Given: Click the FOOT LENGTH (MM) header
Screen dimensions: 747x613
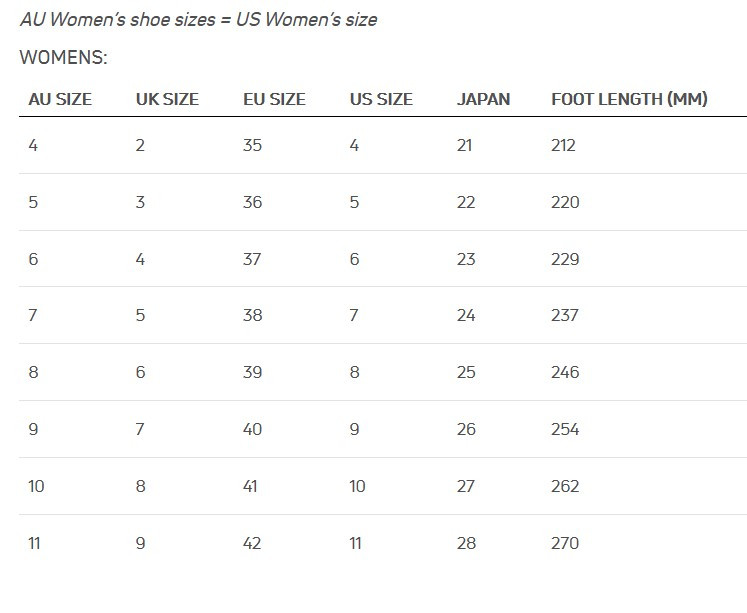Looking at the screenshot, I should coord(629,99).
